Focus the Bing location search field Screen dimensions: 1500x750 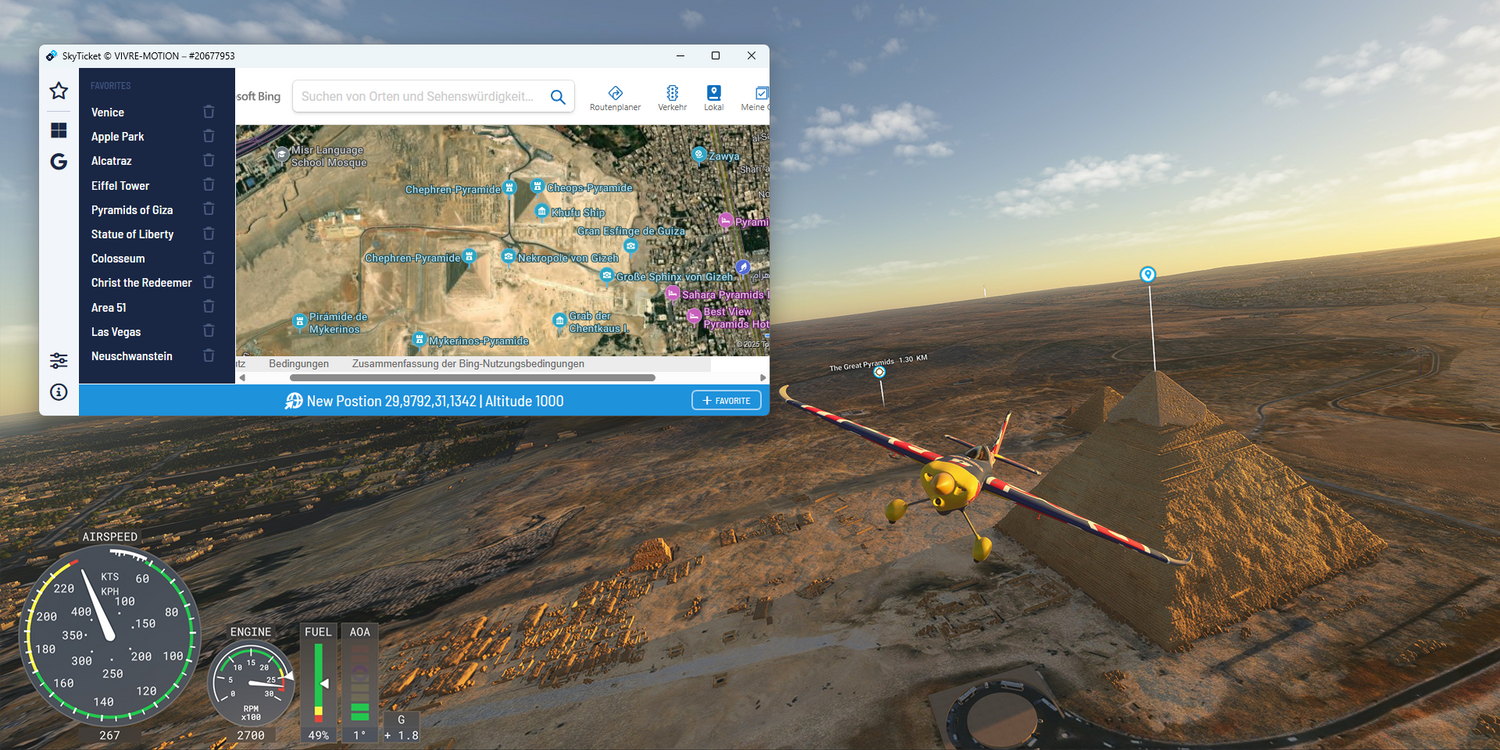(418, 97)
